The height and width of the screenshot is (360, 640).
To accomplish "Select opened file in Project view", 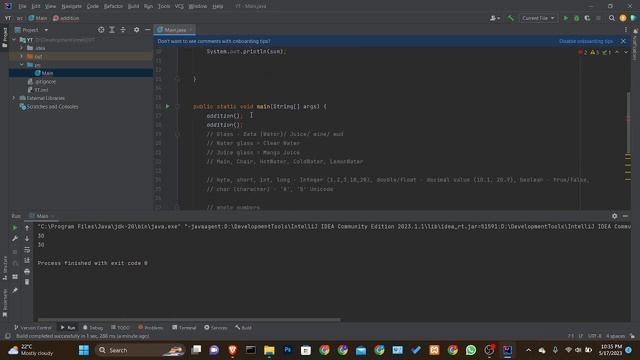I will click(x=101, y=30).
